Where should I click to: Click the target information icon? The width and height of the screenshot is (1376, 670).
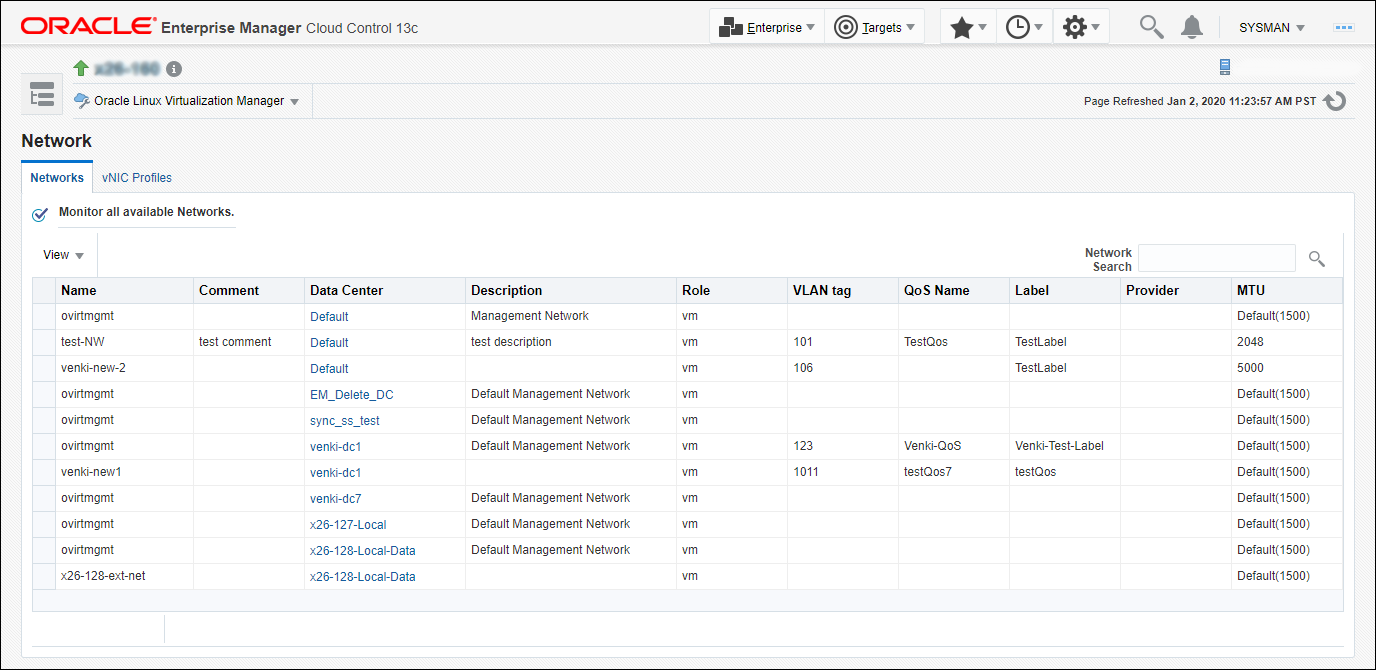point(174,69)
